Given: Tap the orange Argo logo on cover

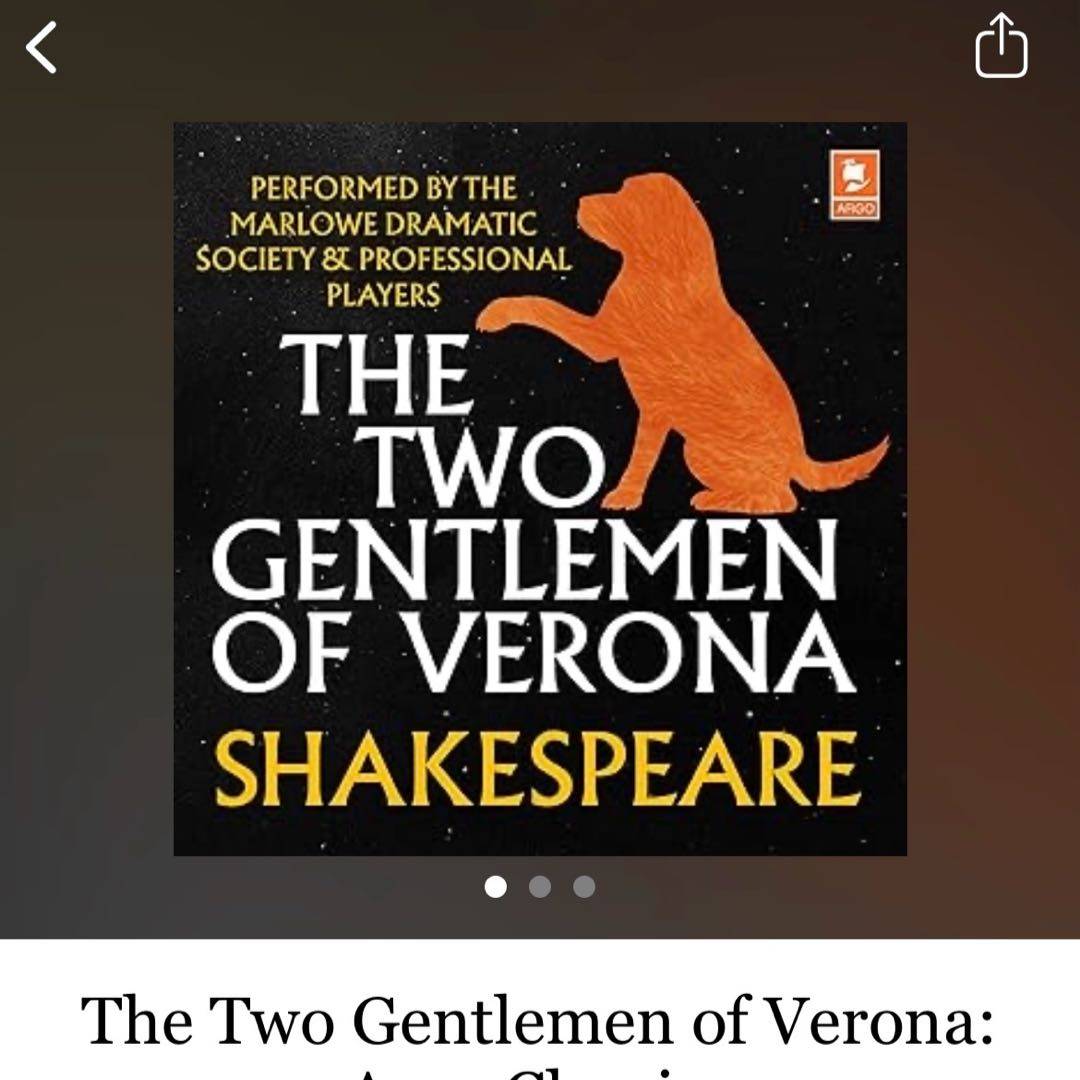Looking at the screenshot, I should click(x=855, y=185).
